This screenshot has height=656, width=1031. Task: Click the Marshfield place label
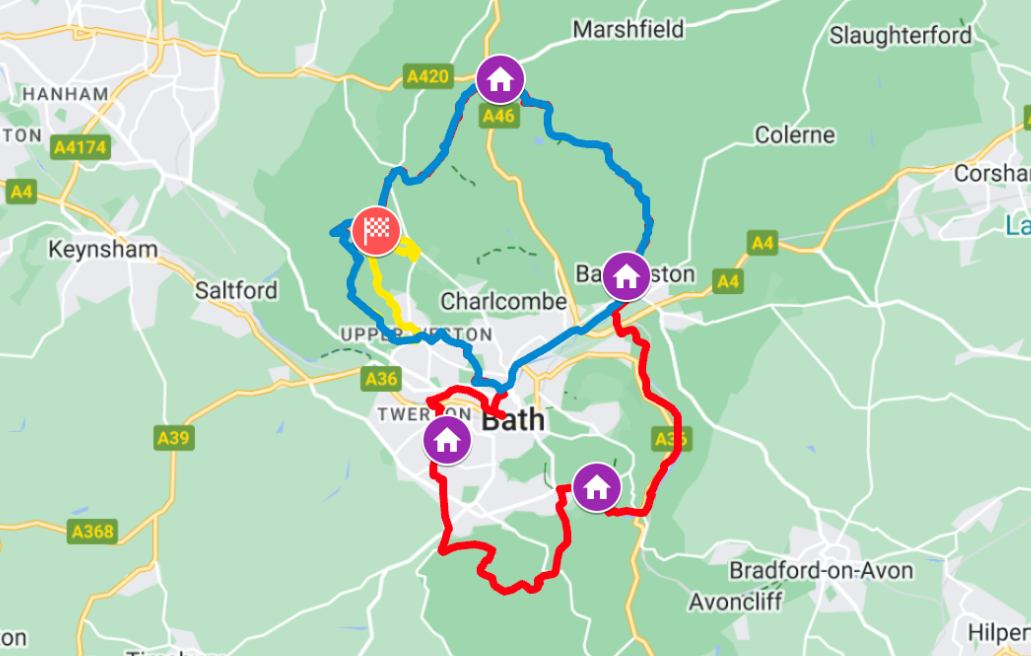point(628,30)
